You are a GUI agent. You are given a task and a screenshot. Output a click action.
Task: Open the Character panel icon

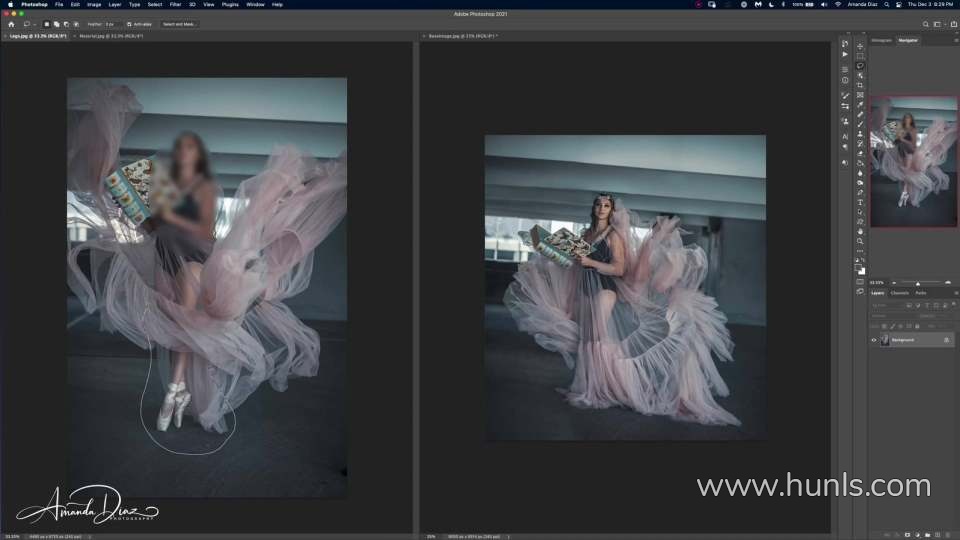[845, 137]
